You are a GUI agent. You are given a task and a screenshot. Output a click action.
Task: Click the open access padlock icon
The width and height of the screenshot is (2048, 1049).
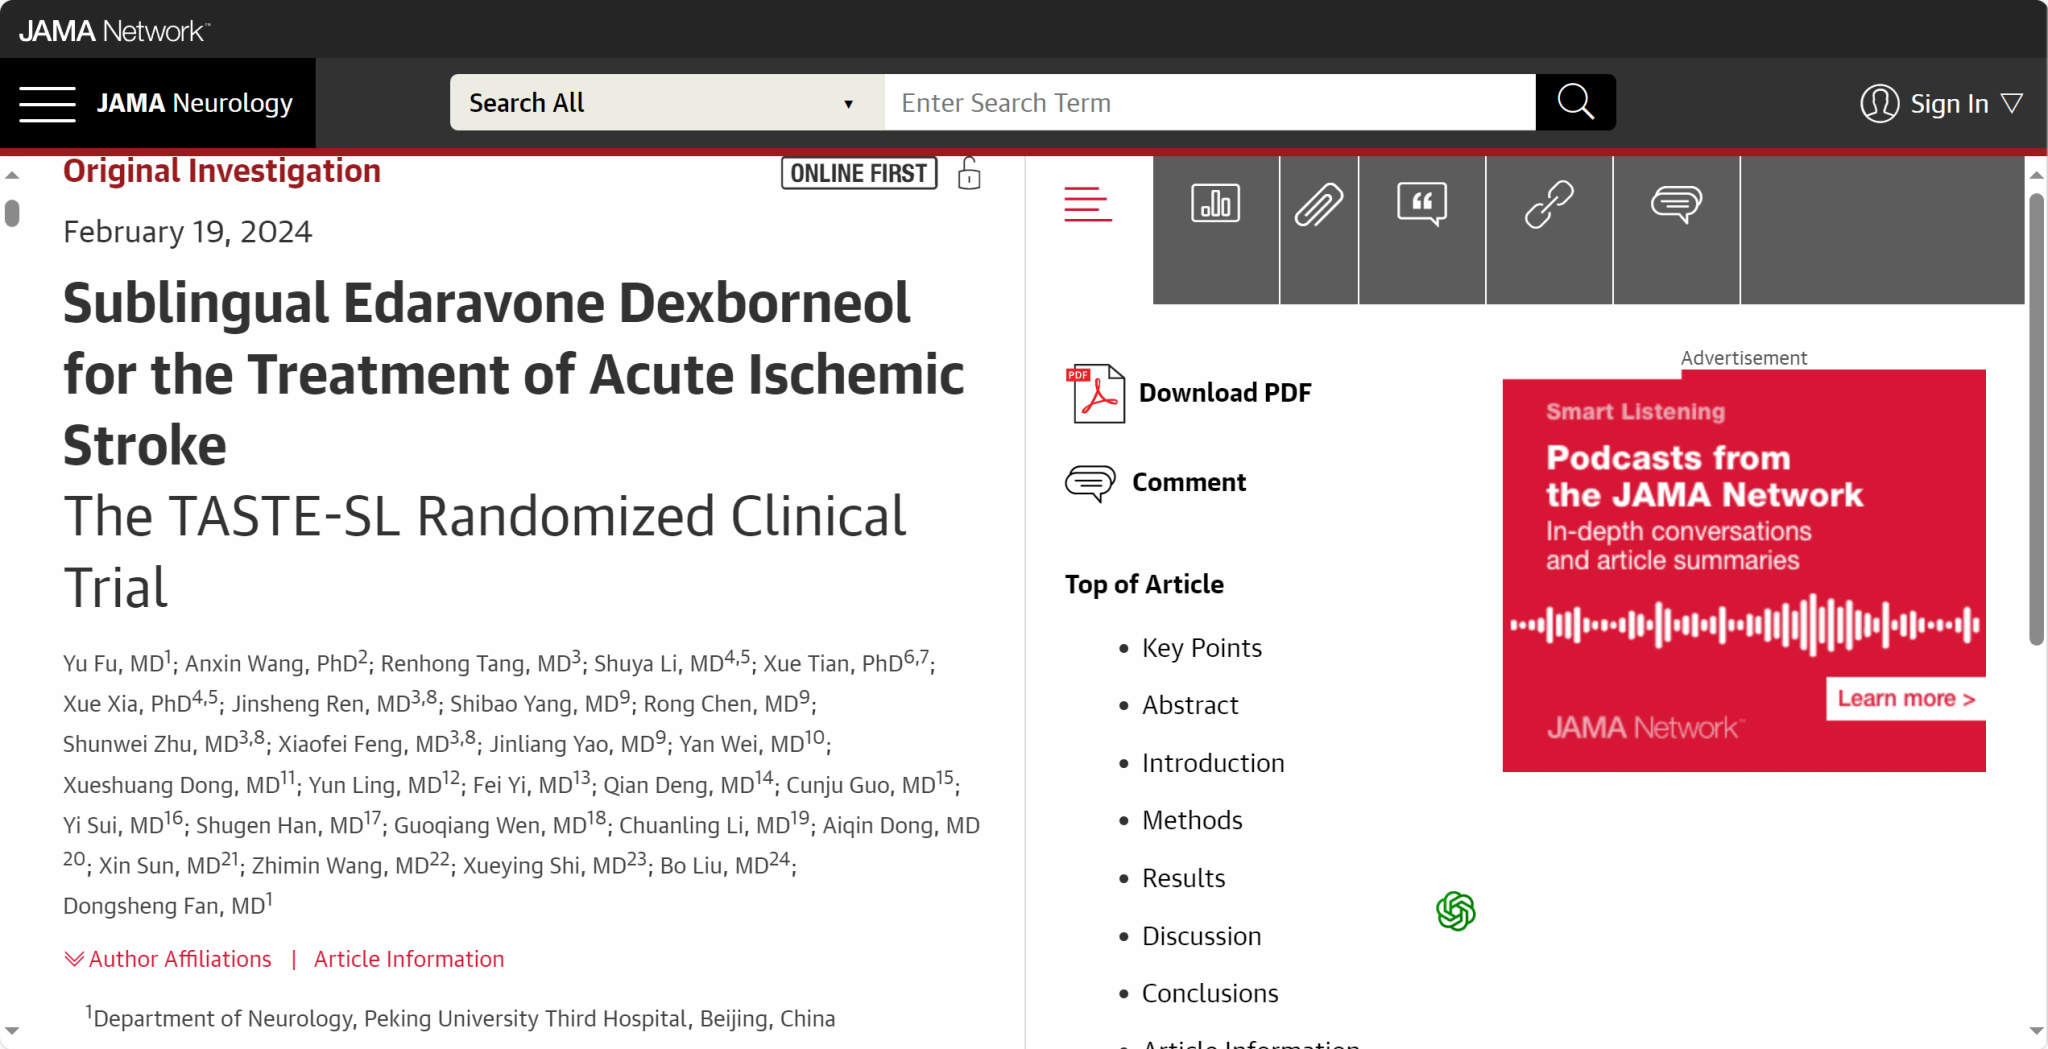[x=969, y=174]
